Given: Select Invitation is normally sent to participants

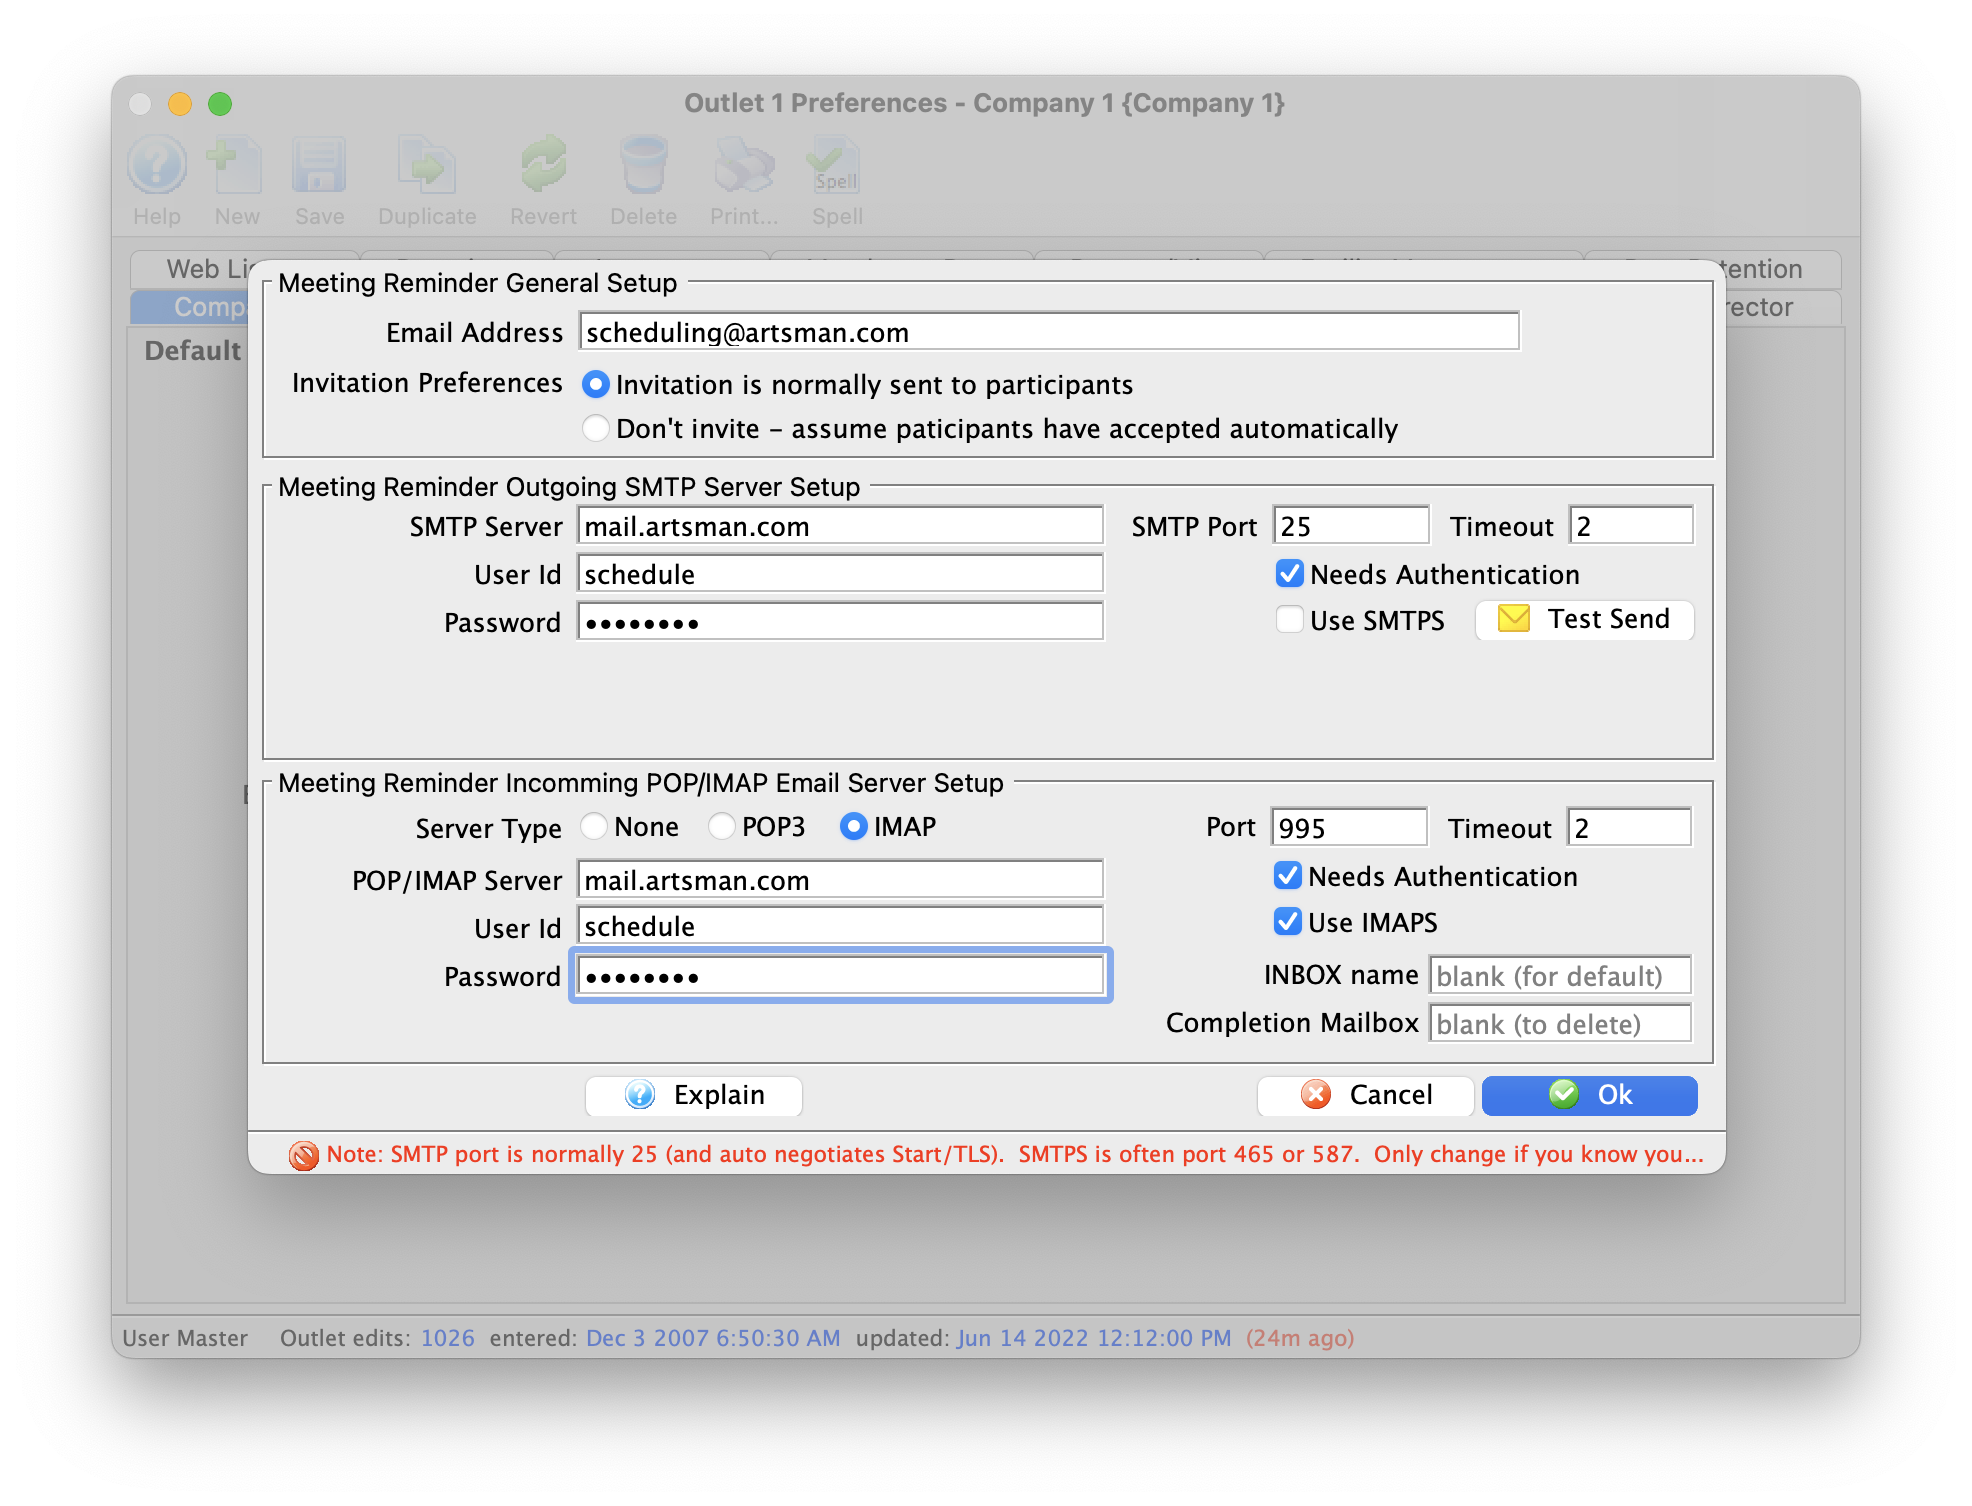Looking at the screenshot, I should click(x=596, y=384).
